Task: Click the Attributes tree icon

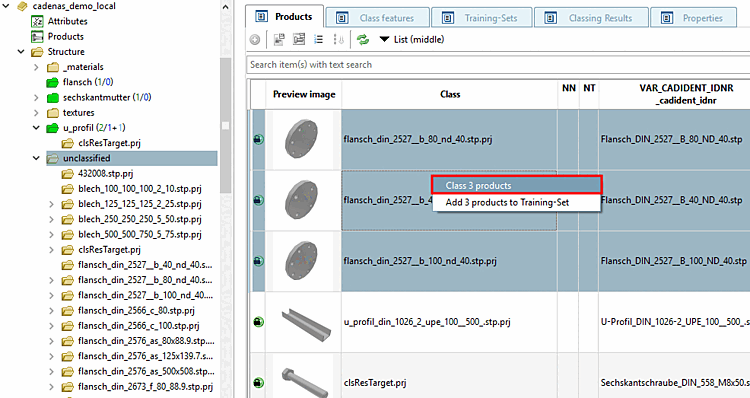Action: click(37, 21)
